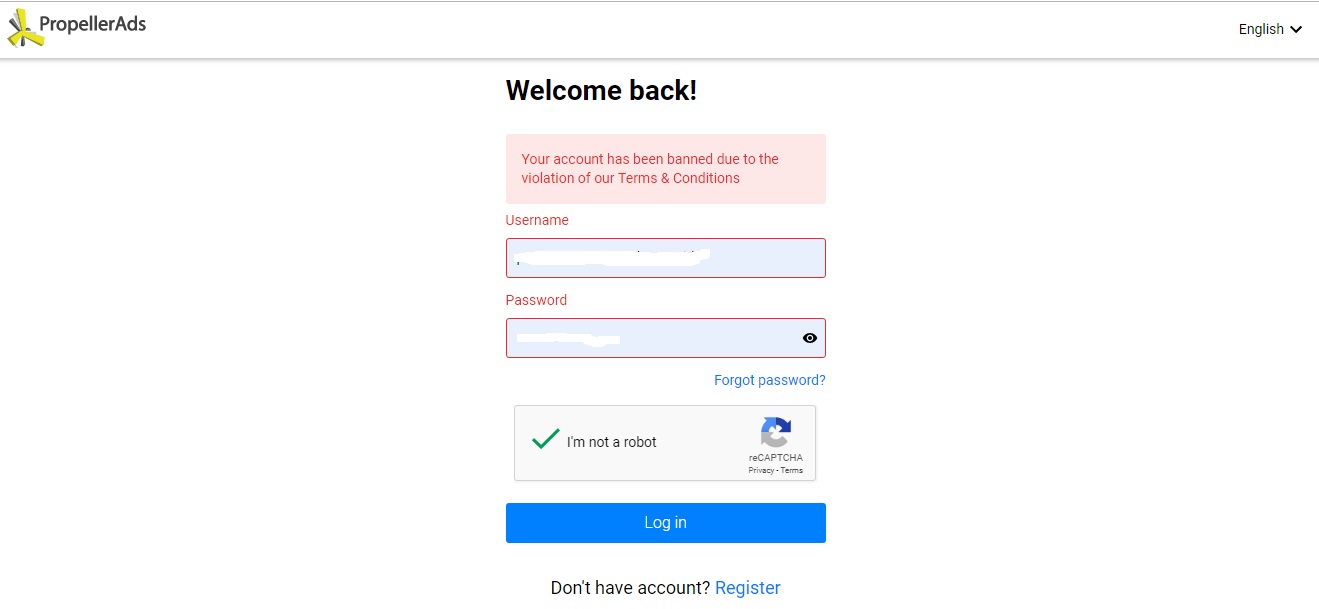Click the Password field label
This screenshot has width=1319, height=609.
click(x=536, y=300)
